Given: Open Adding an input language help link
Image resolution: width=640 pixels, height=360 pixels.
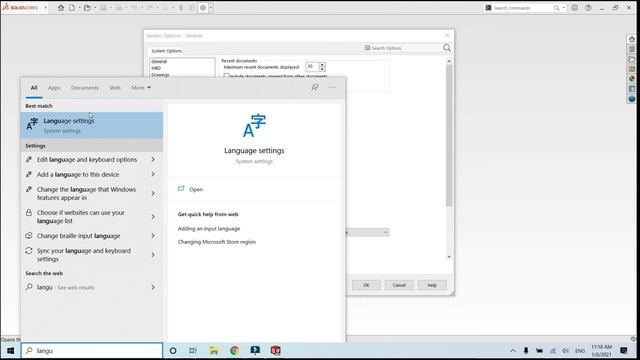Looking at the screenshot, I should (209, 229).
